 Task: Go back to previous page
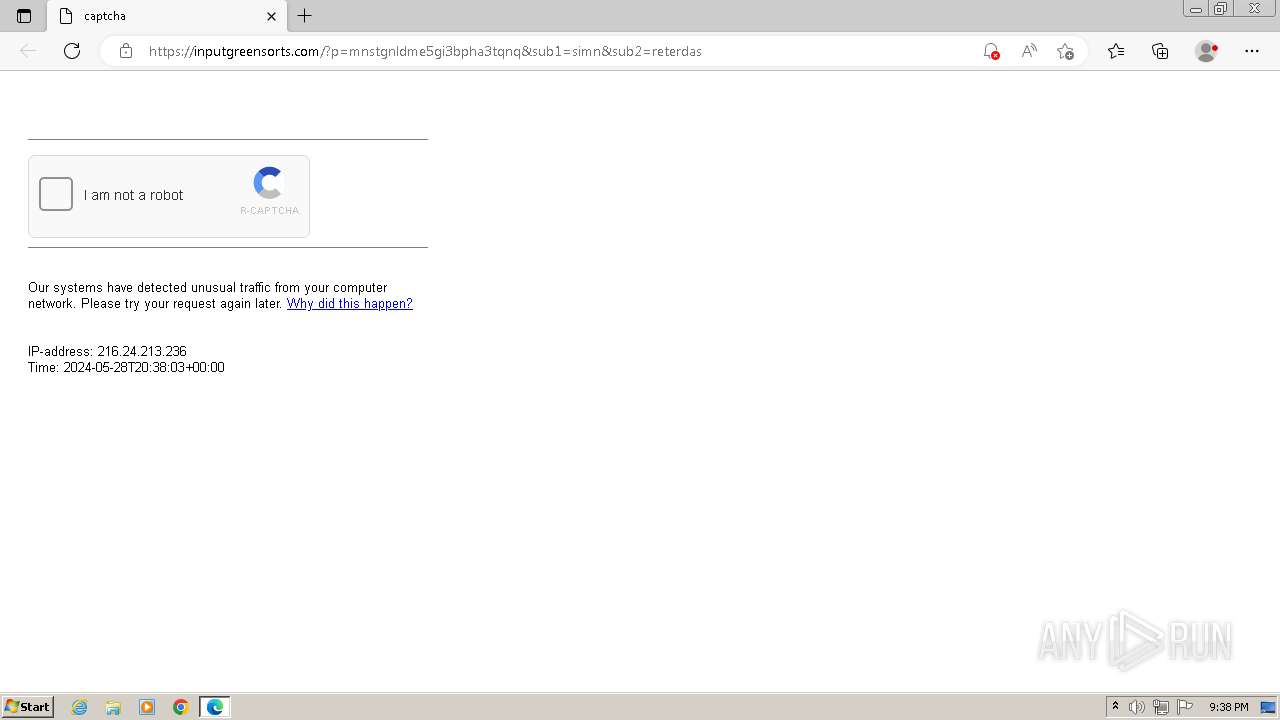[x=28, y=51]
